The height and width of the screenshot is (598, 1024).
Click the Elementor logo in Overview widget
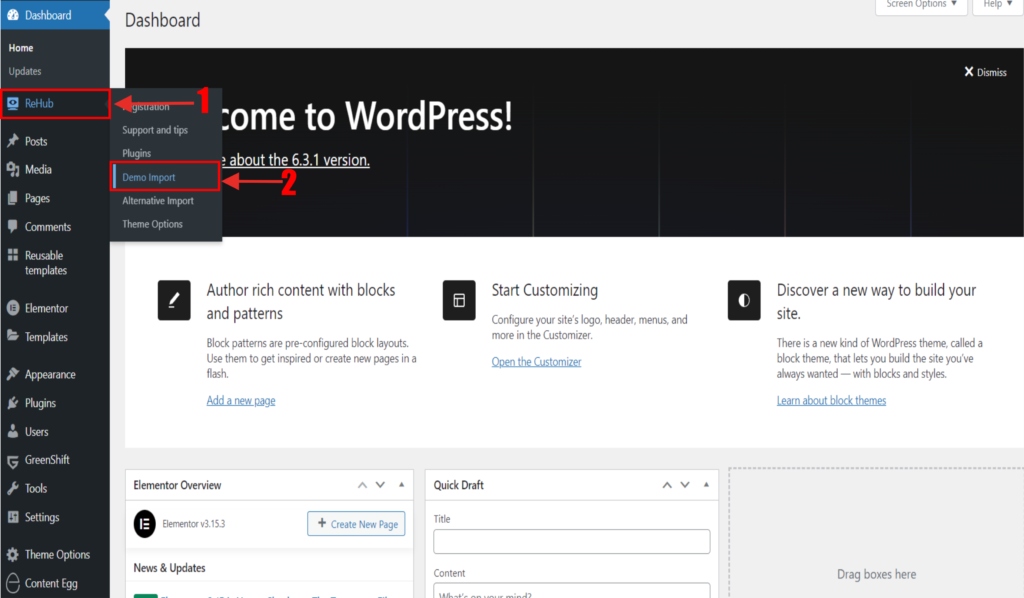(144, 524)
